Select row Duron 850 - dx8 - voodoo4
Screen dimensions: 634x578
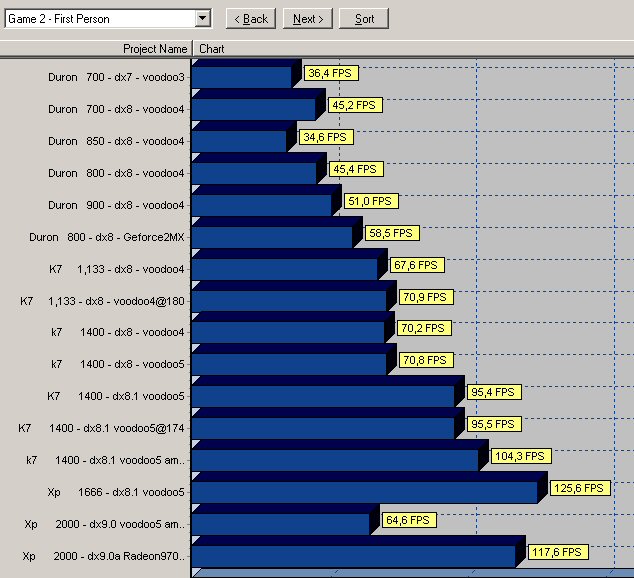116,141
